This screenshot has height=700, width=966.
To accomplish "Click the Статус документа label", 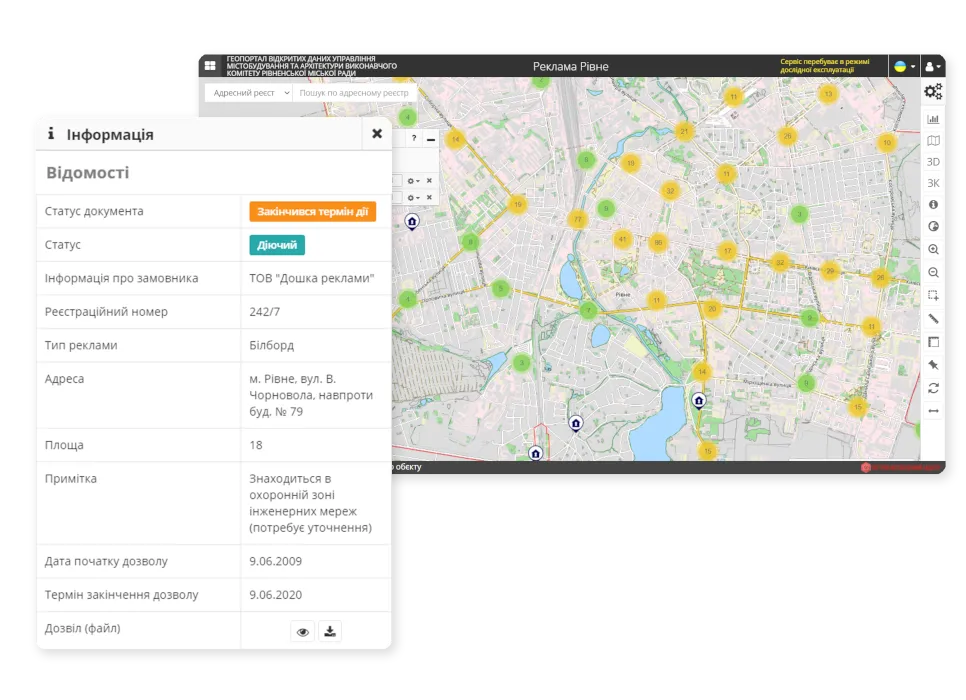I will [x=94, y=211].
